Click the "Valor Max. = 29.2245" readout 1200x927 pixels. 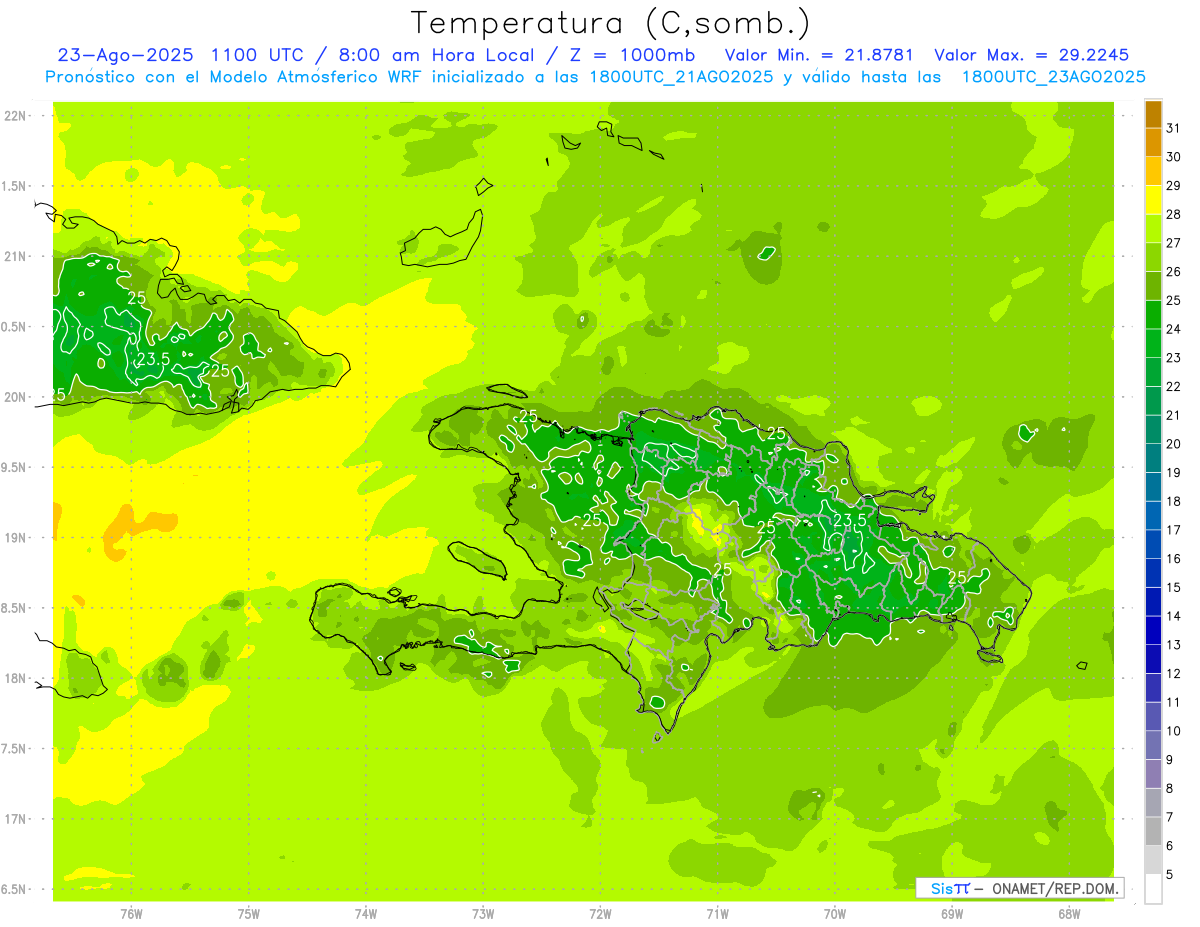pyautogui.click(x=1031, y=55)
